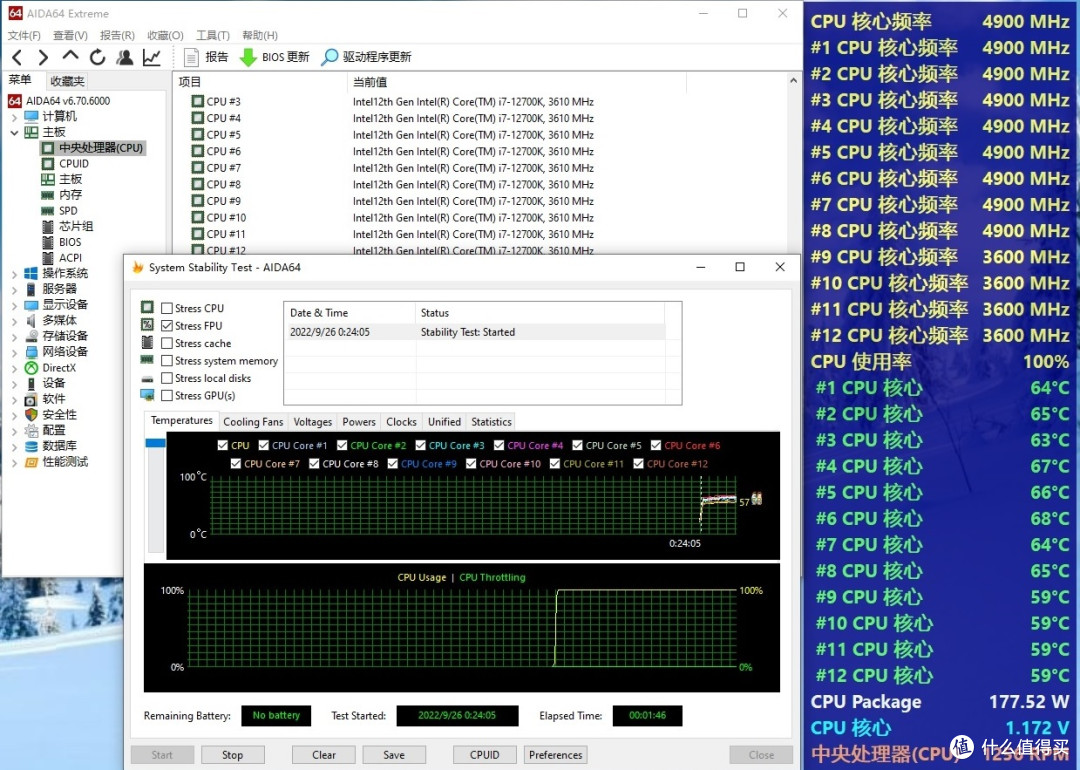
Task: Click the blue temperature scale bar beside the graph
Action: 155,443
